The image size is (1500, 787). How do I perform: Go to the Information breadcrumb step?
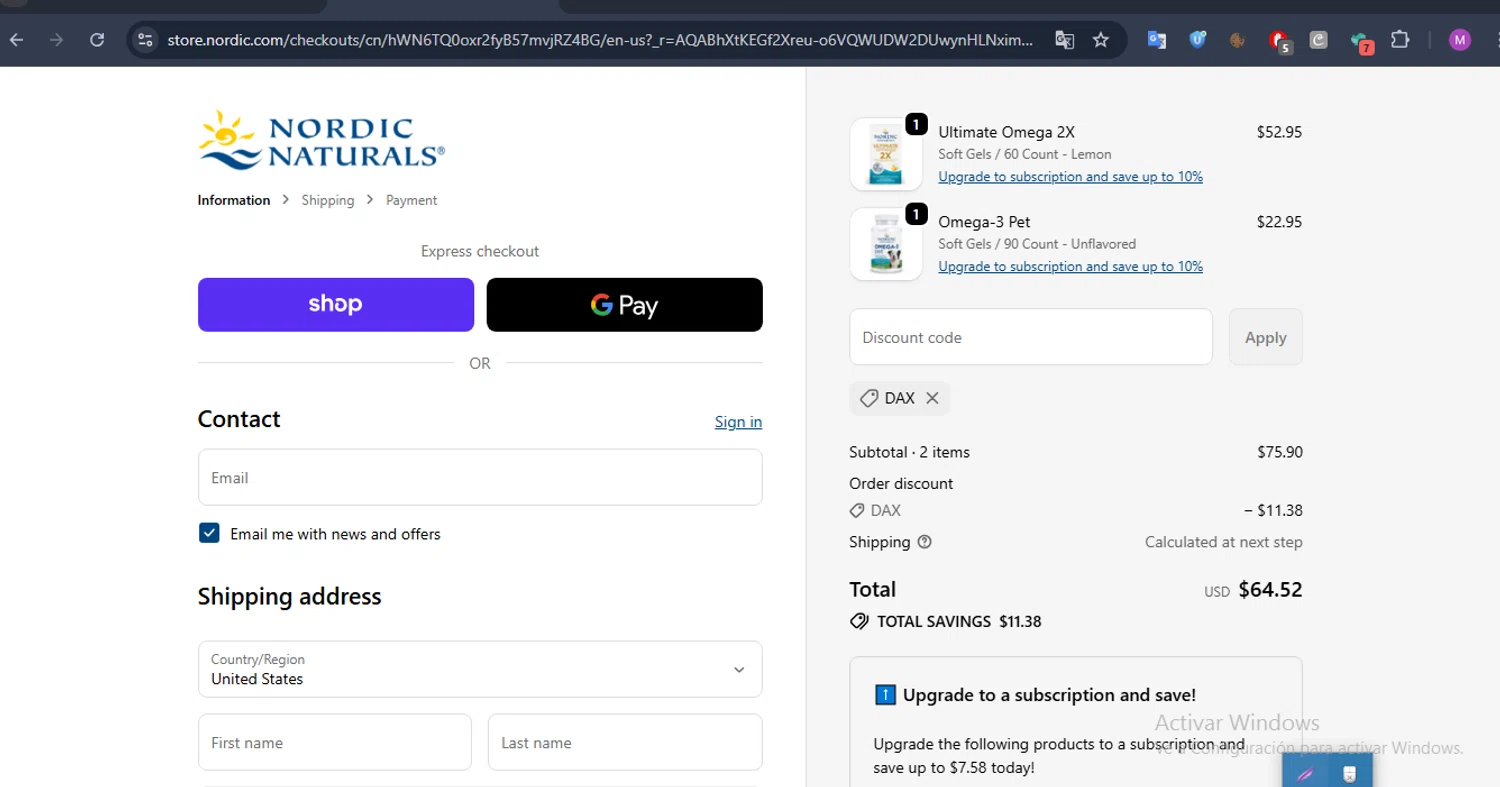pyautogui.click(x=234, y=200)
